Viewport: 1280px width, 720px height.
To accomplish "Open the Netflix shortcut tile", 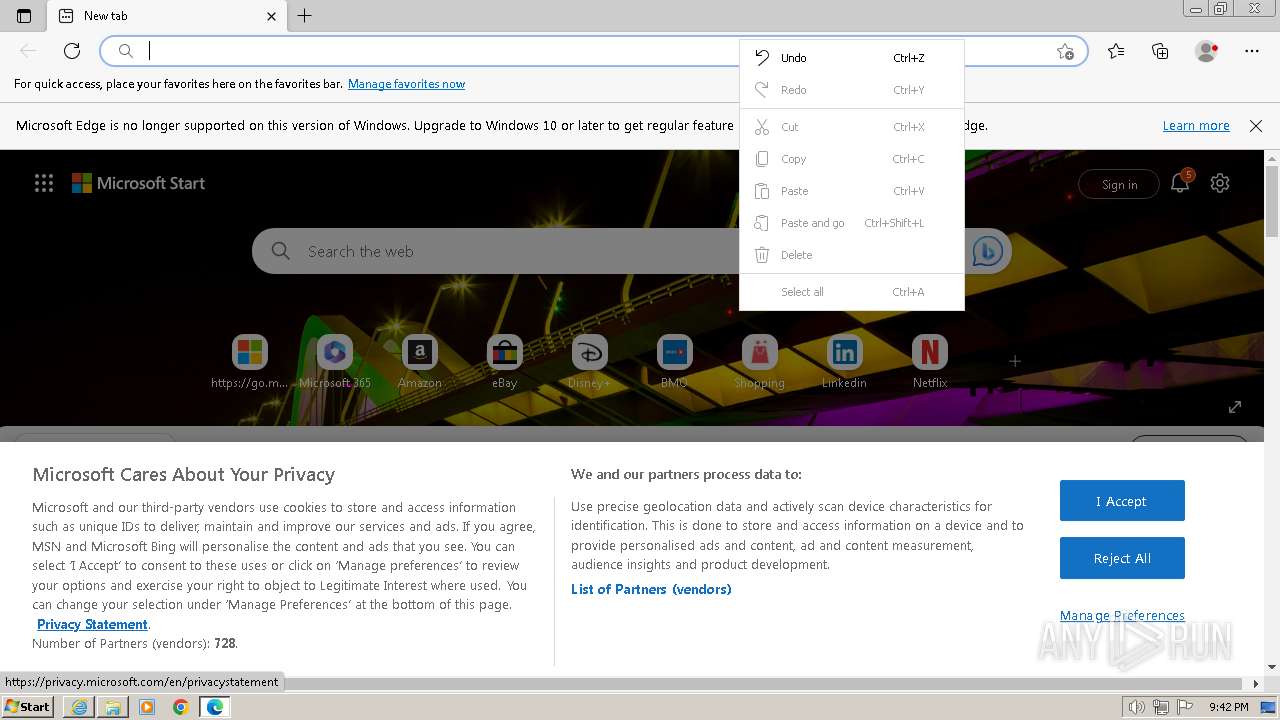I will coord(930,363).
